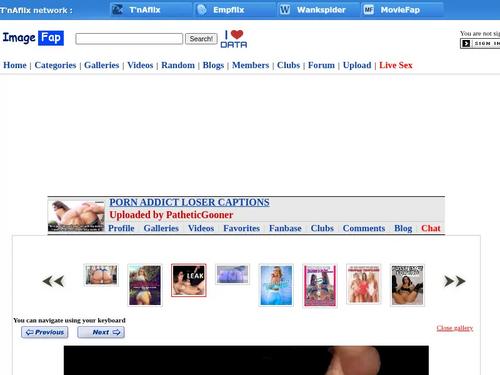Open the Upload navigation link

(x=357, y=65)
